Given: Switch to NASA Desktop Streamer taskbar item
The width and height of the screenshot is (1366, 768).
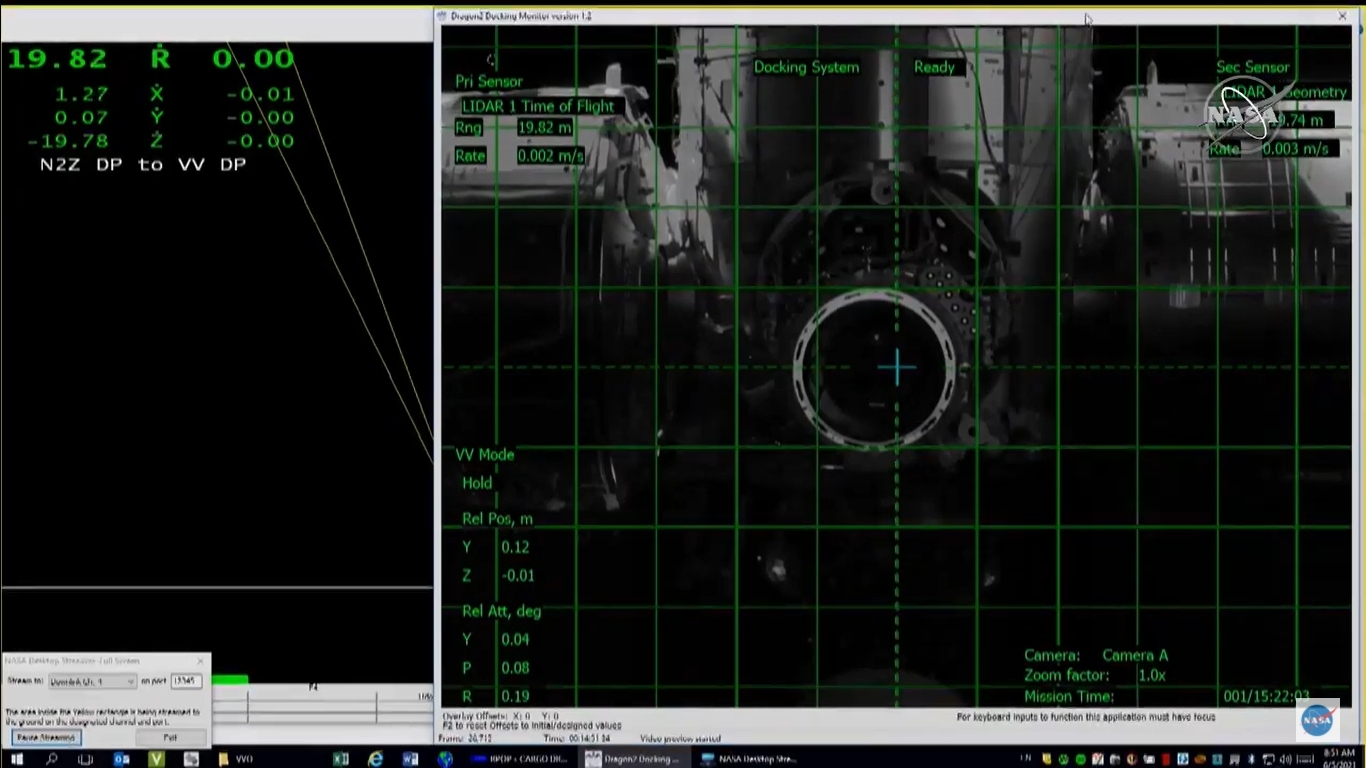Looking at the screenshot, I should click(750, 759).
